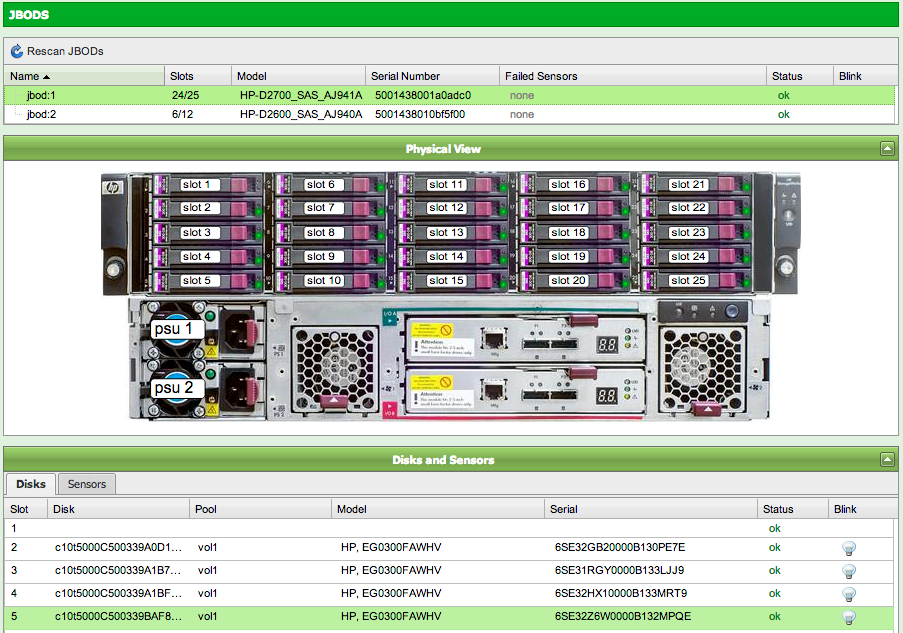
Task: Click JBOD serial 5001438010bf5f00
Action: (x=420, y=114)
